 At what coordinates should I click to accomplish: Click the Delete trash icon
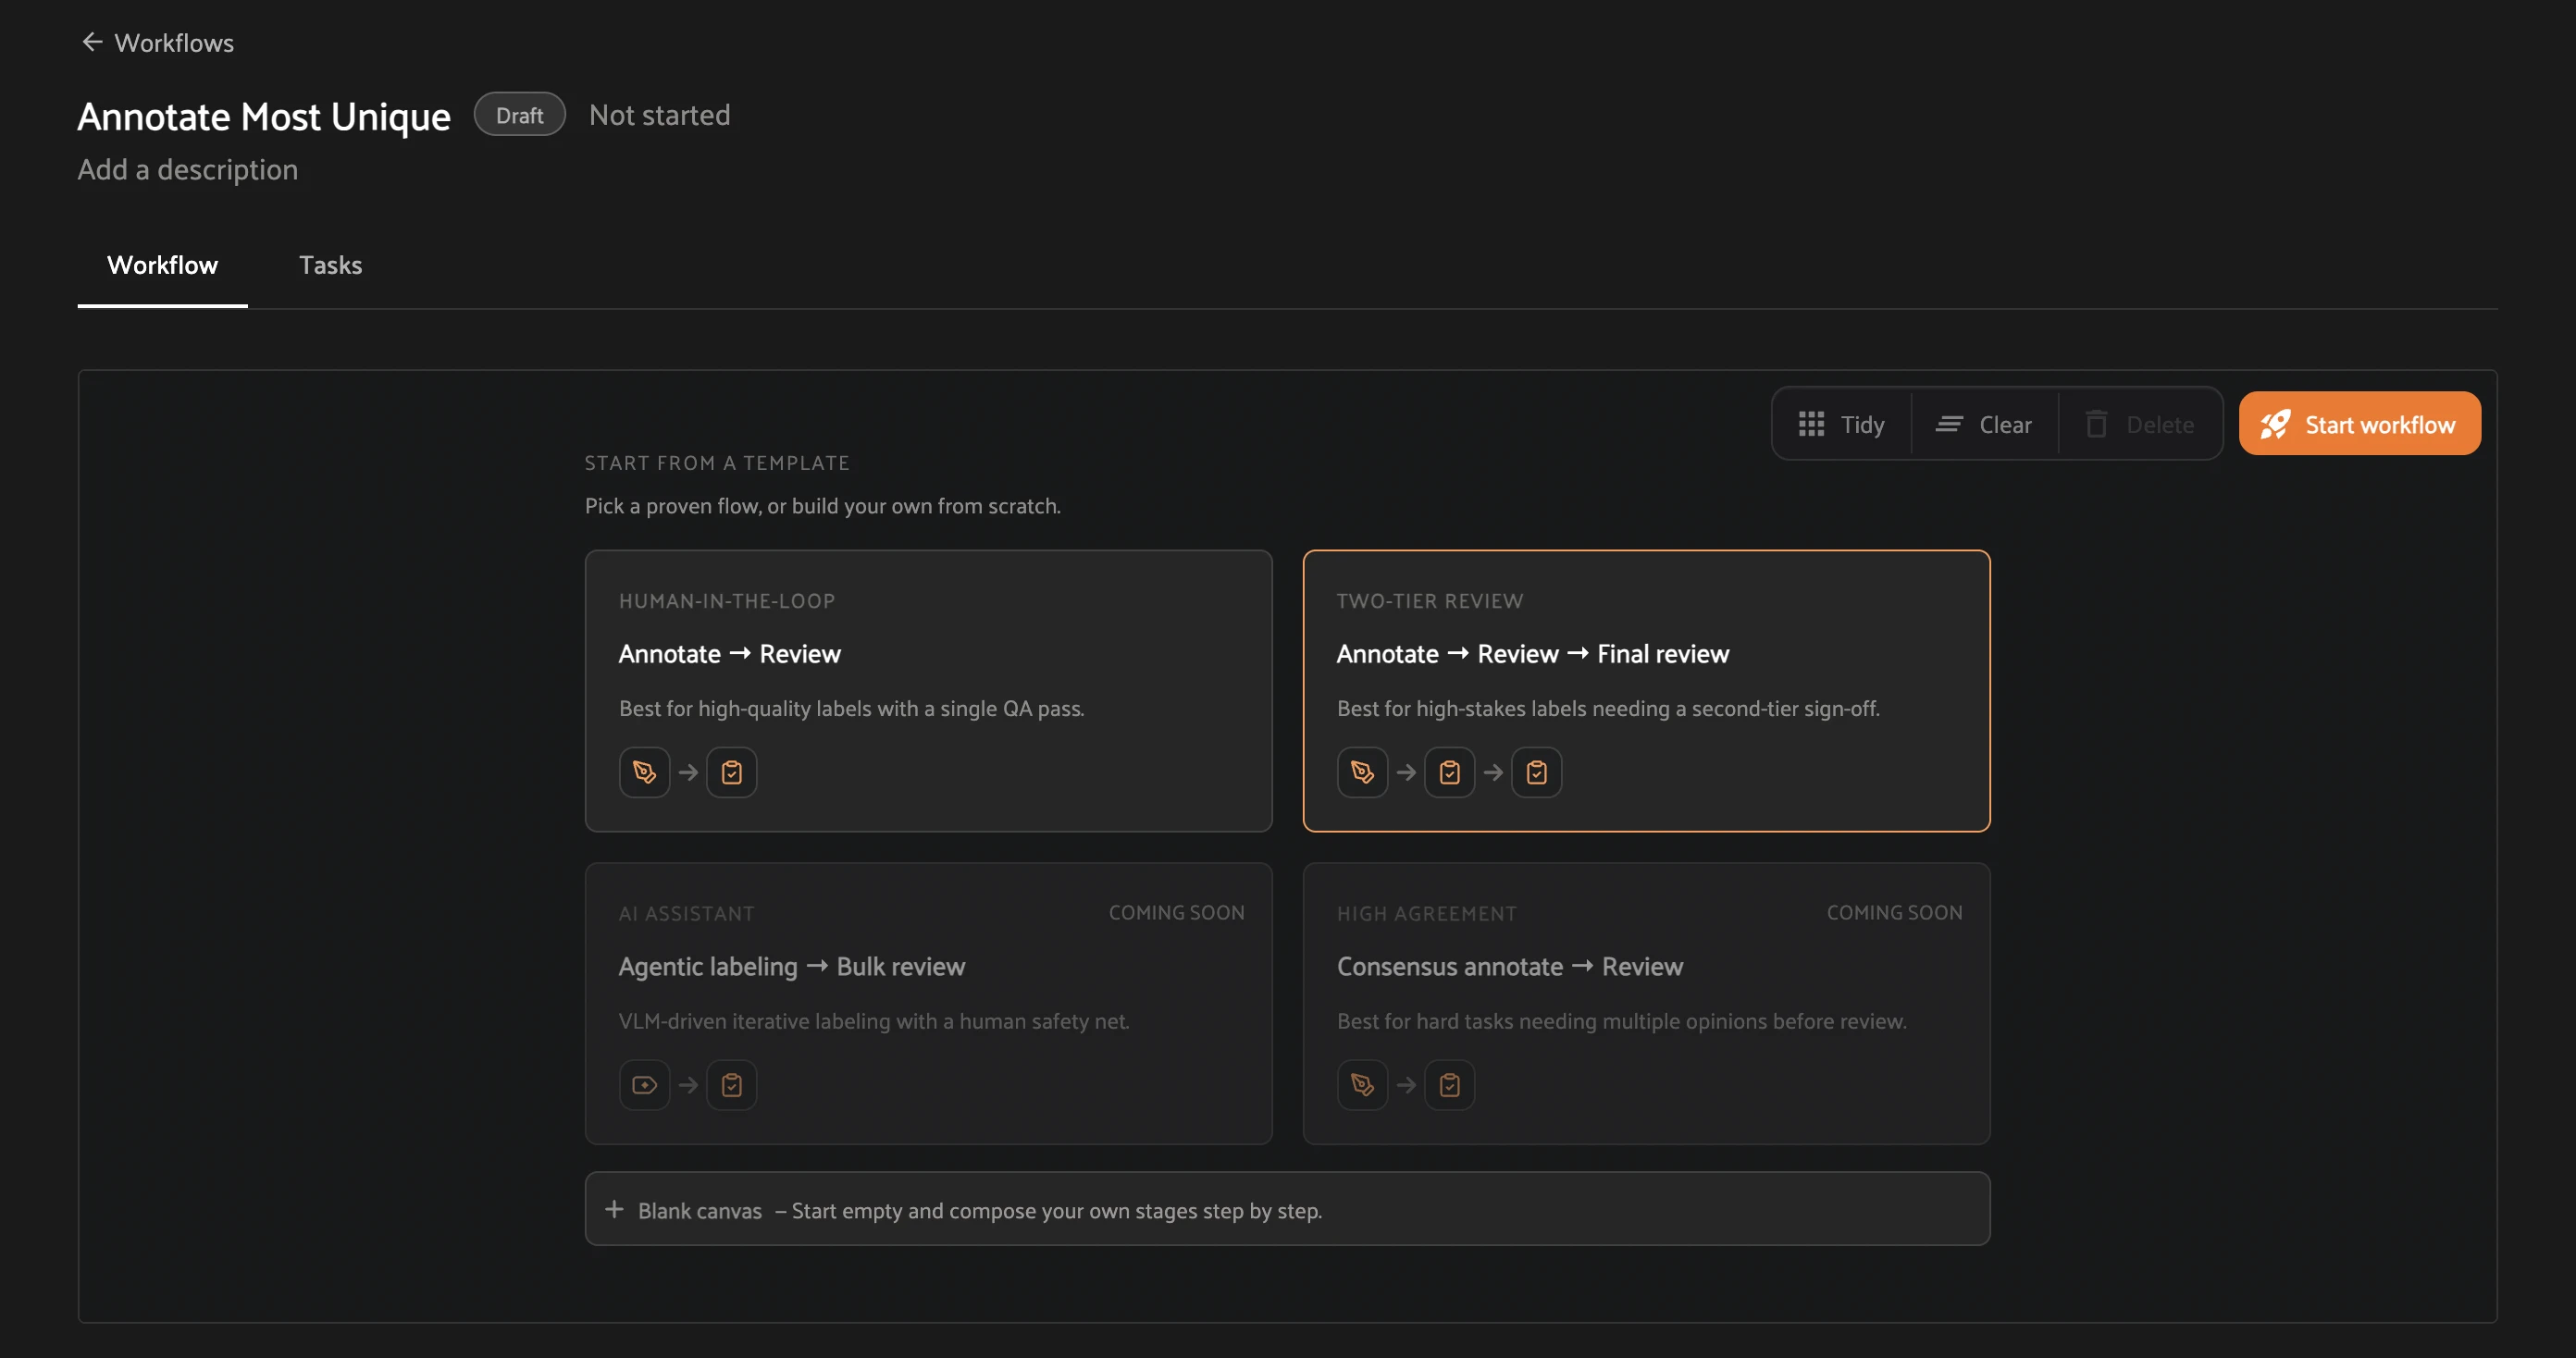tap(2096, 424)
